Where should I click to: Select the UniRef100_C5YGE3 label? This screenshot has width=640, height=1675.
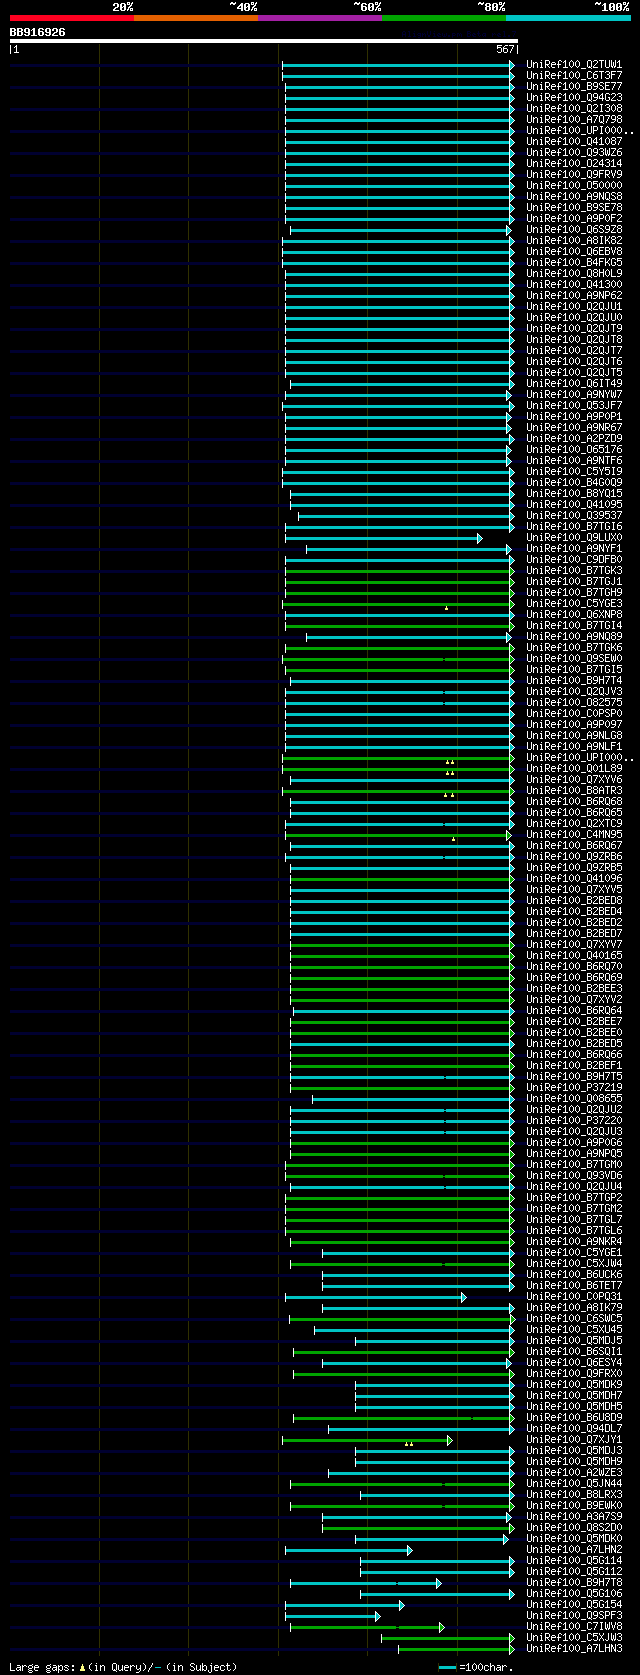(x=574, y=603)
